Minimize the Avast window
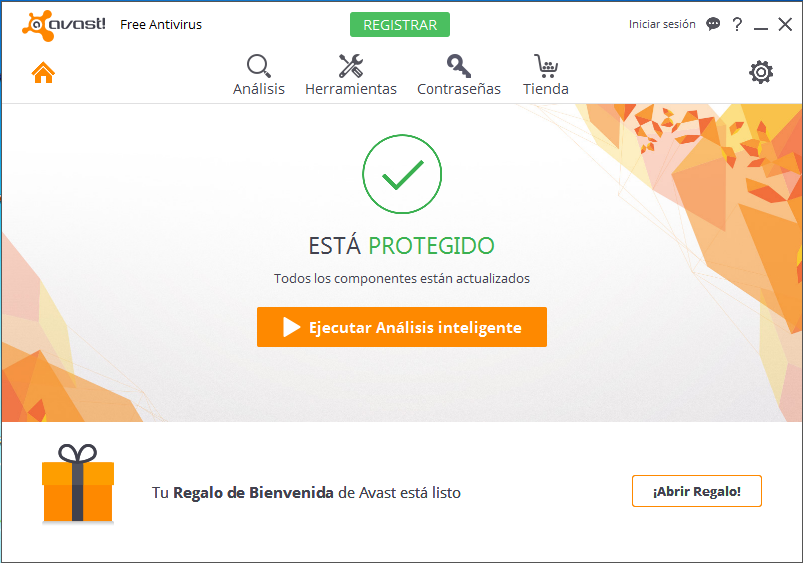803x563 pixels. click(x=761, y=25)
